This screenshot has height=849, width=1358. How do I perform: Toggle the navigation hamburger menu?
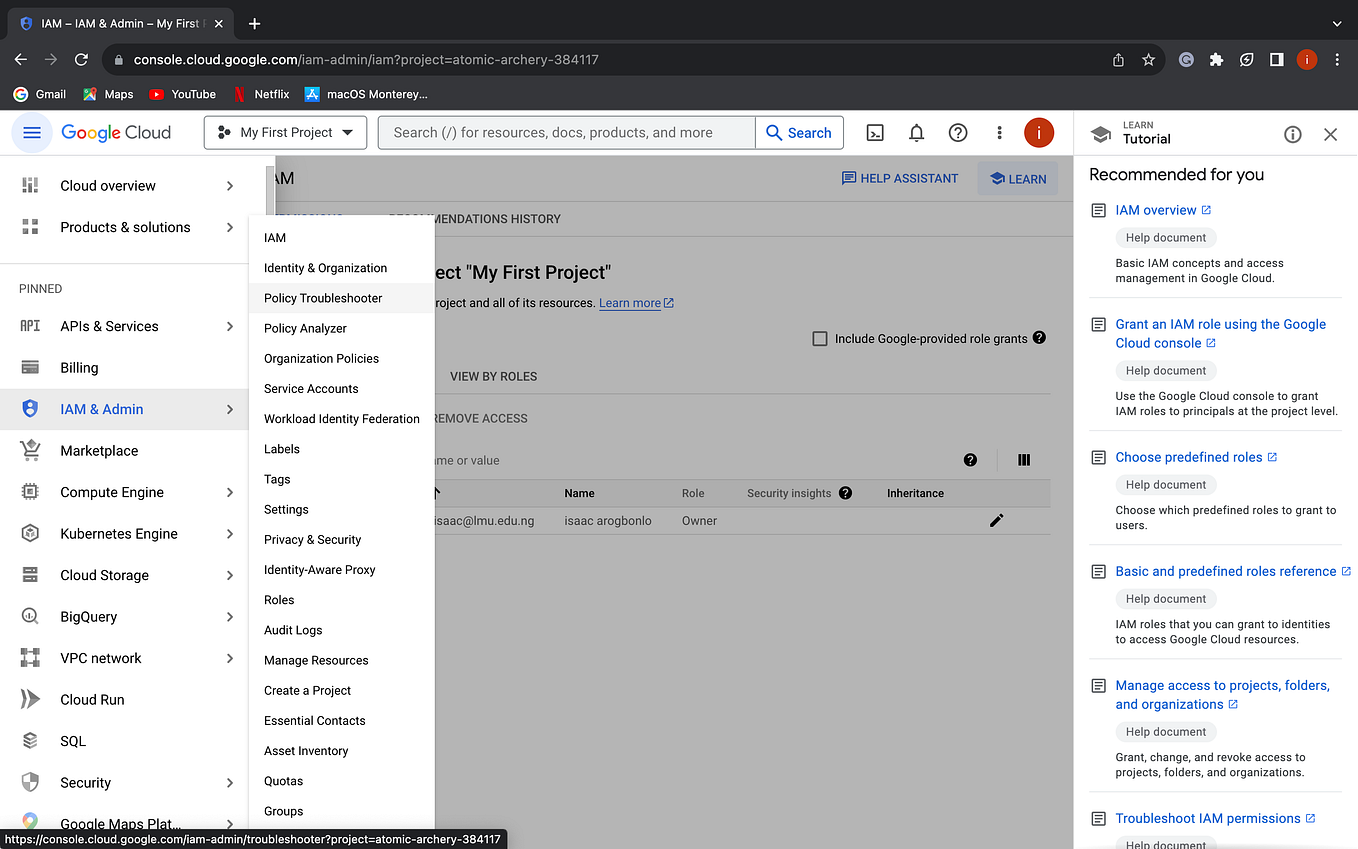click(32, 132)
